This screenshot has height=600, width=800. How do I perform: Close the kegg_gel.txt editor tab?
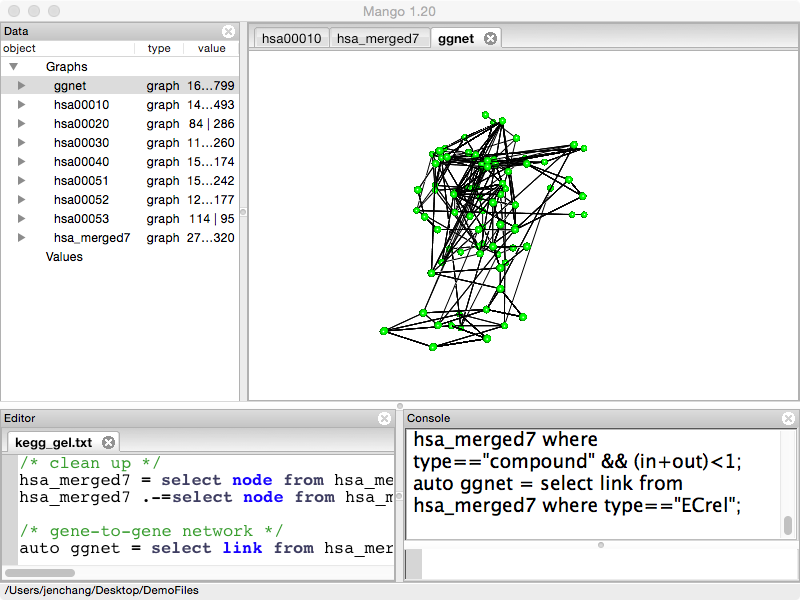coord(109,442)
